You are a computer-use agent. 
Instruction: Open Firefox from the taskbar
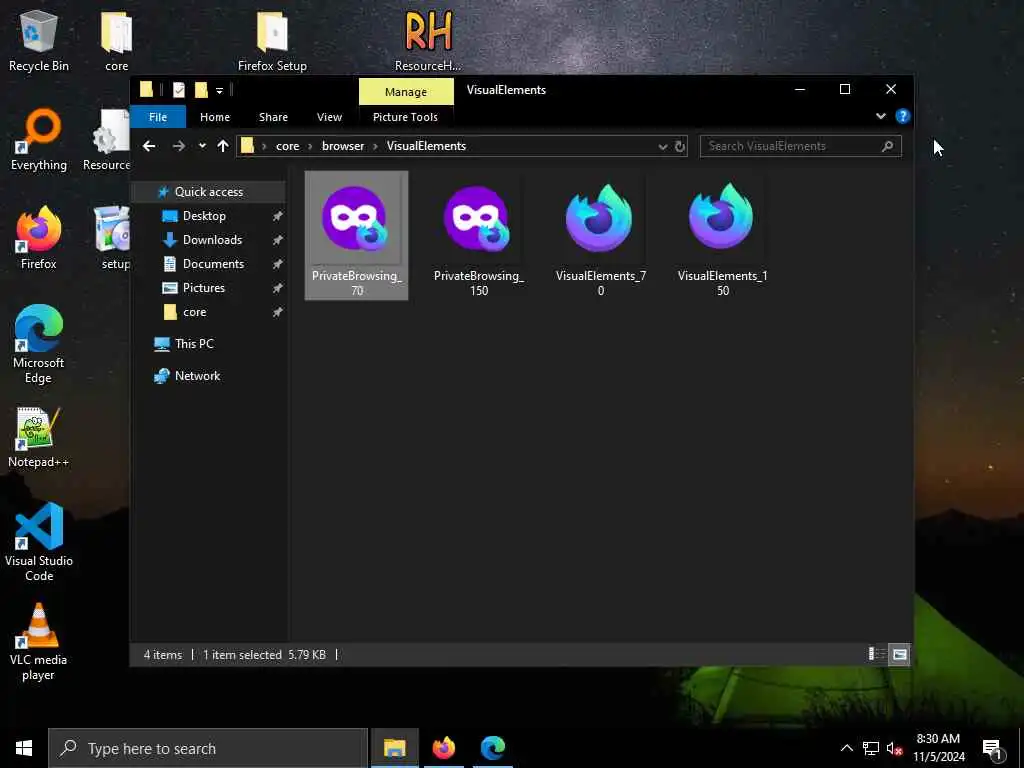pyautogui.click(x=444, y=748)
